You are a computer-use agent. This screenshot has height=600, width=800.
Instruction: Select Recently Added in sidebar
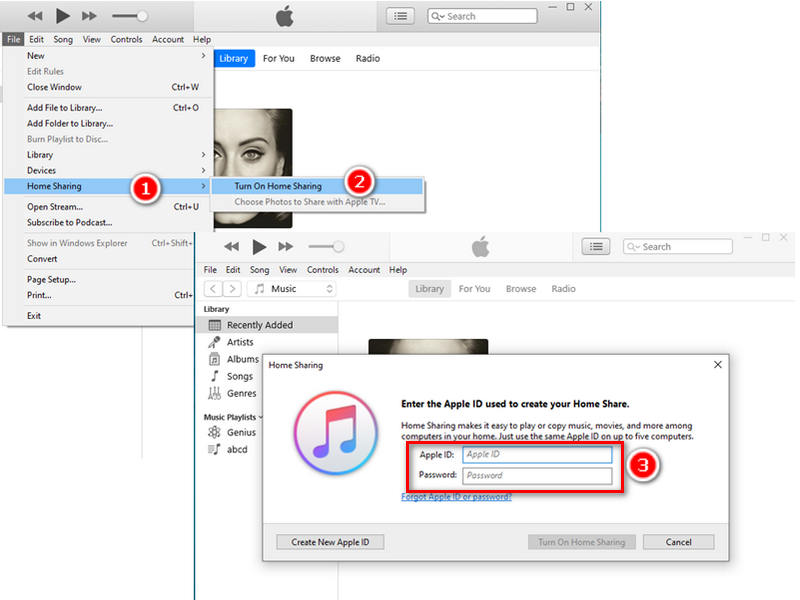[268, 325]
